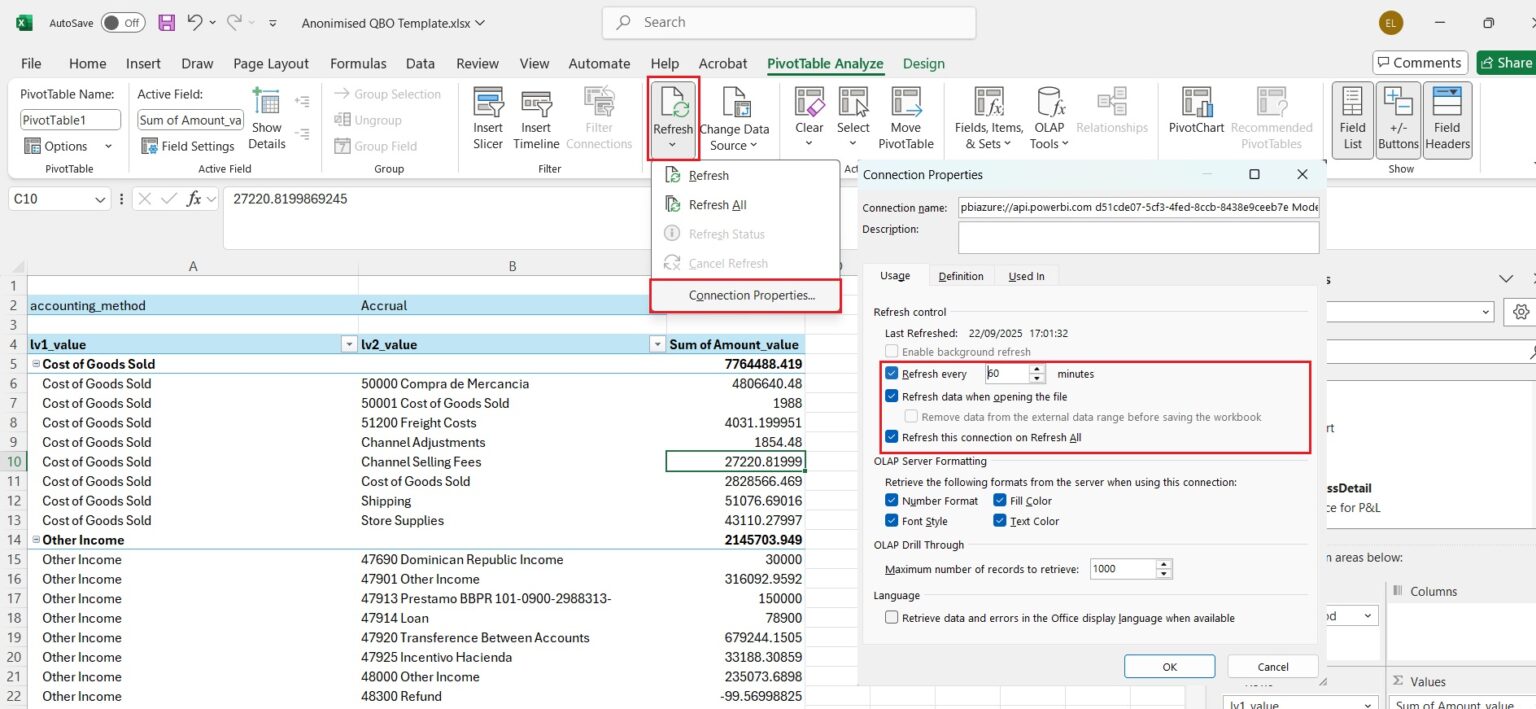The width and height of the screenshot is (1536, 709).
Task: Open Fields, Items, & Sets tool
Action: [x=989, y=118]
